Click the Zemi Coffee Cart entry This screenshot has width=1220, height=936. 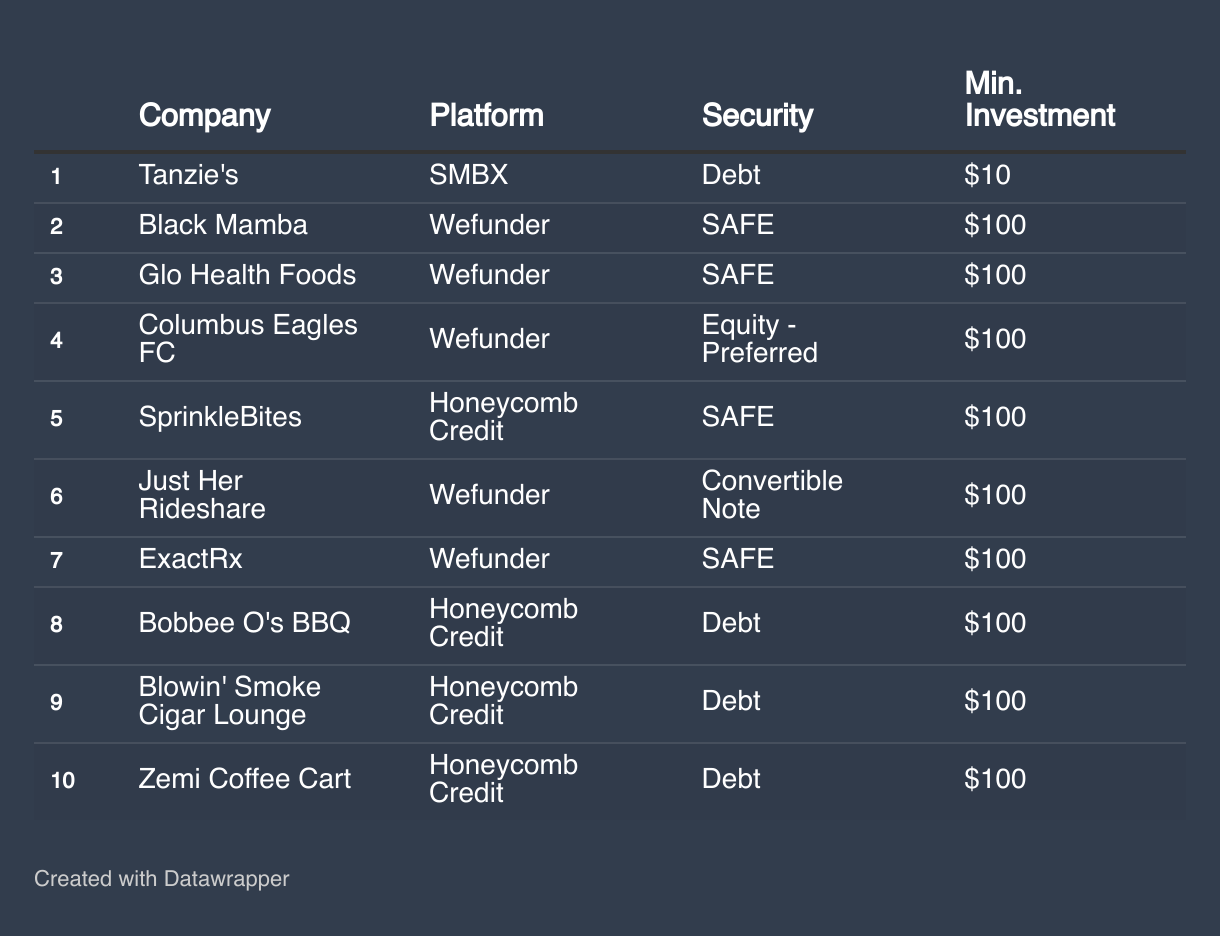(244, 779)
